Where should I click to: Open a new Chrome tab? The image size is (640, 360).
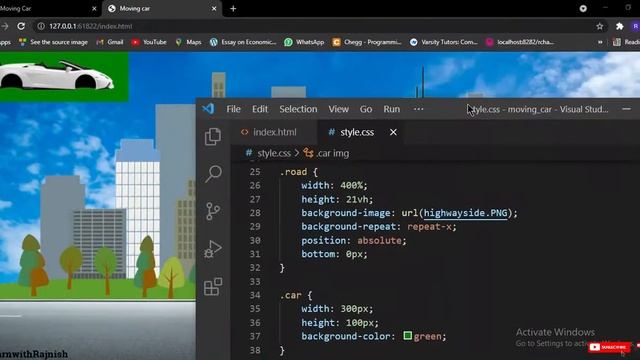(233, 9)
